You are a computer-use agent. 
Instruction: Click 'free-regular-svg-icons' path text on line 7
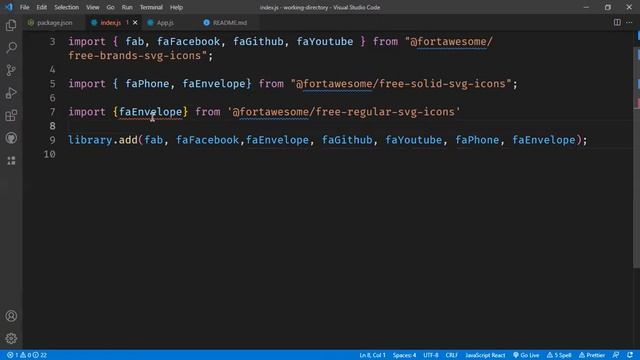click(x=385, y=112)
